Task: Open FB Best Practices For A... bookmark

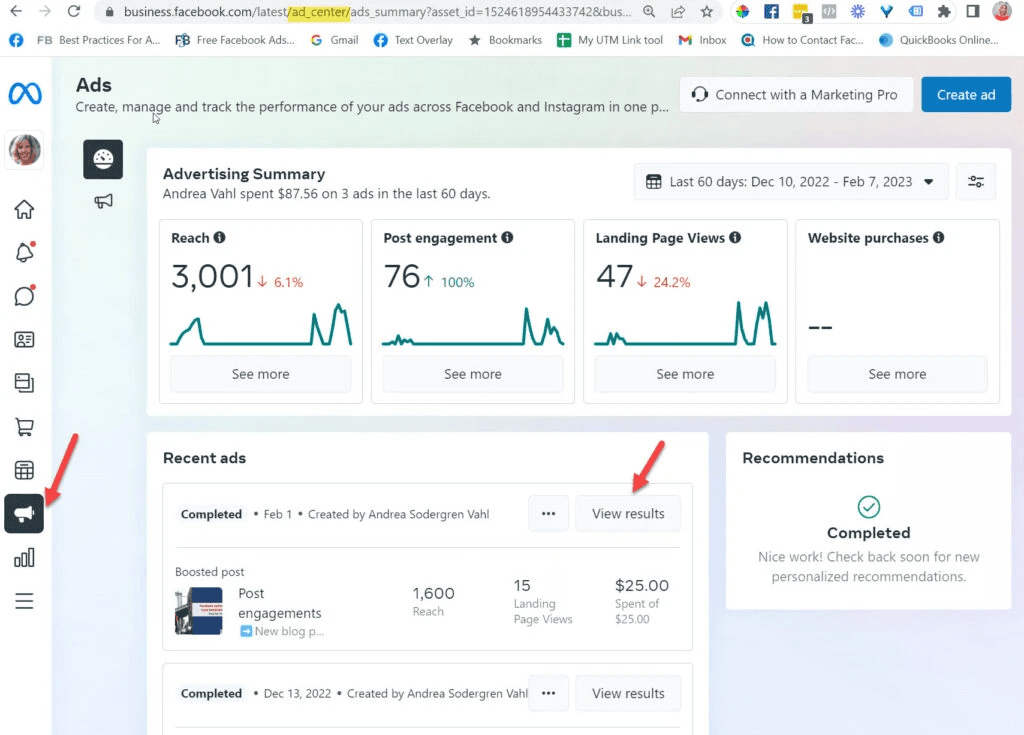Action: pyautogui.click(x=98, y=40)
